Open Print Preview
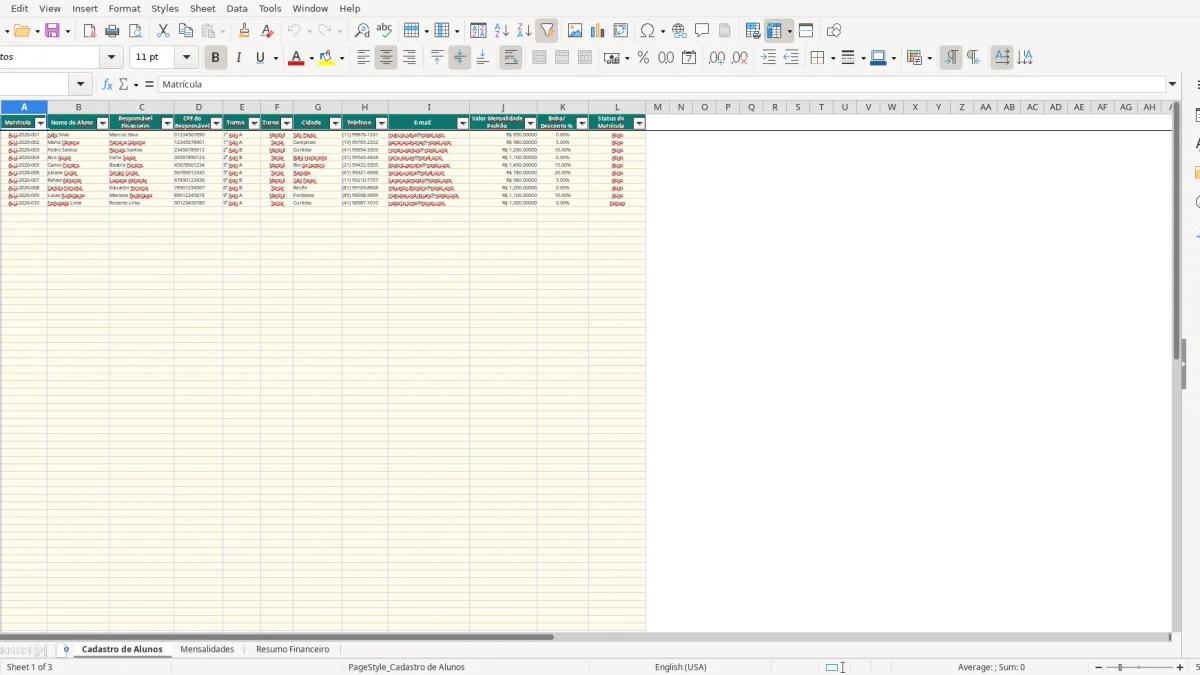This screenshot has width=1200, height=675. (x=135, y=31)
